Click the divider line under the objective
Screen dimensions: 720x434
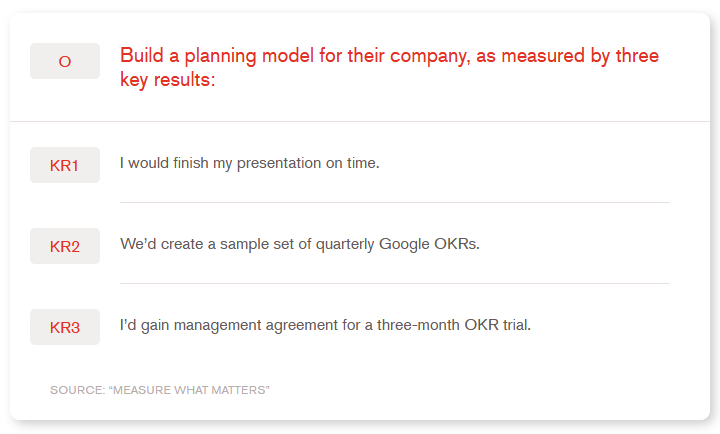click(360, 122)
